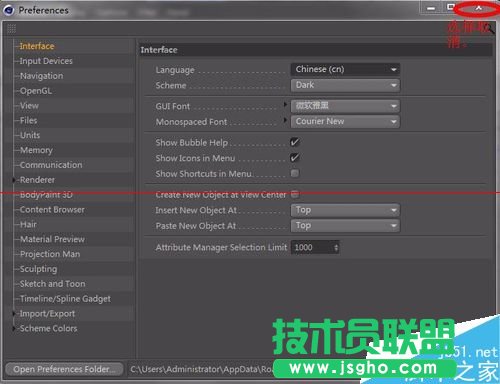The image size is (500, 384).
Task: Select the Content Browser category
Action: click(52, 210)
